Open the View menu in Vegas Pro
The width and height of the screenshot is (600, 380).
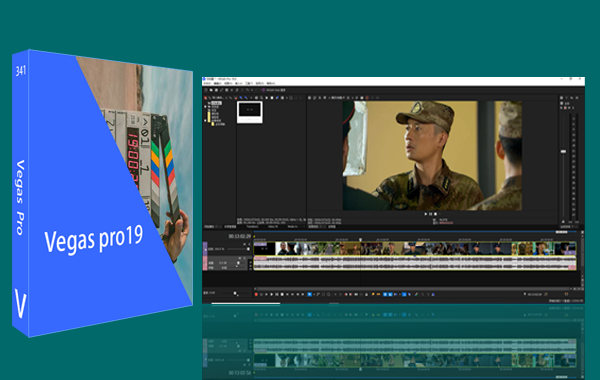(228, 83)
